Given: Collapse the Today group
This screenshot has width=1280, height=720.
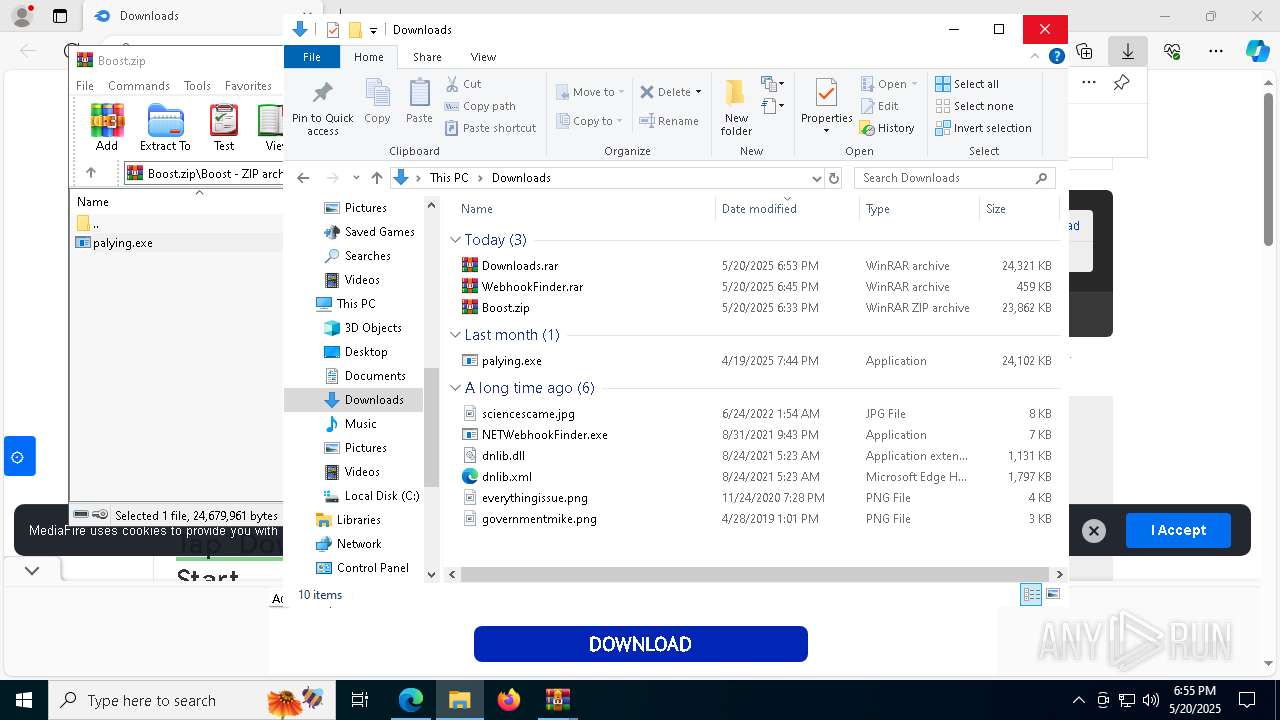Looking at the screenshot, I should pos(455,240).
